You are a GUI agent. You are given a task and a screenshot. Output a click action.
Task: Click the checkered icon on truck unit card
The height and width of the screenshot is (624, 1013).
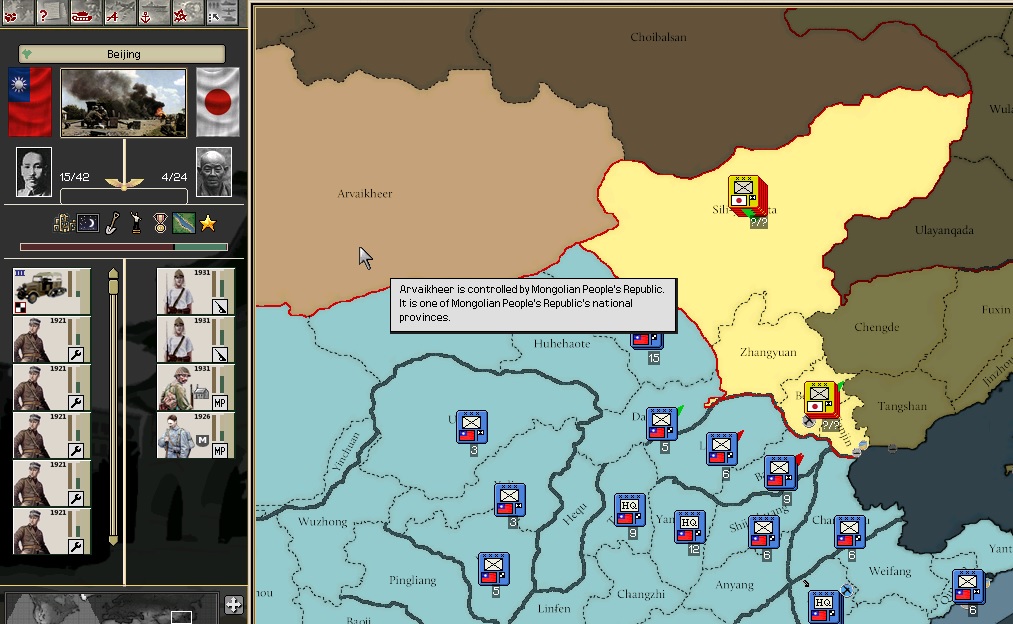[x=20, y=307]
